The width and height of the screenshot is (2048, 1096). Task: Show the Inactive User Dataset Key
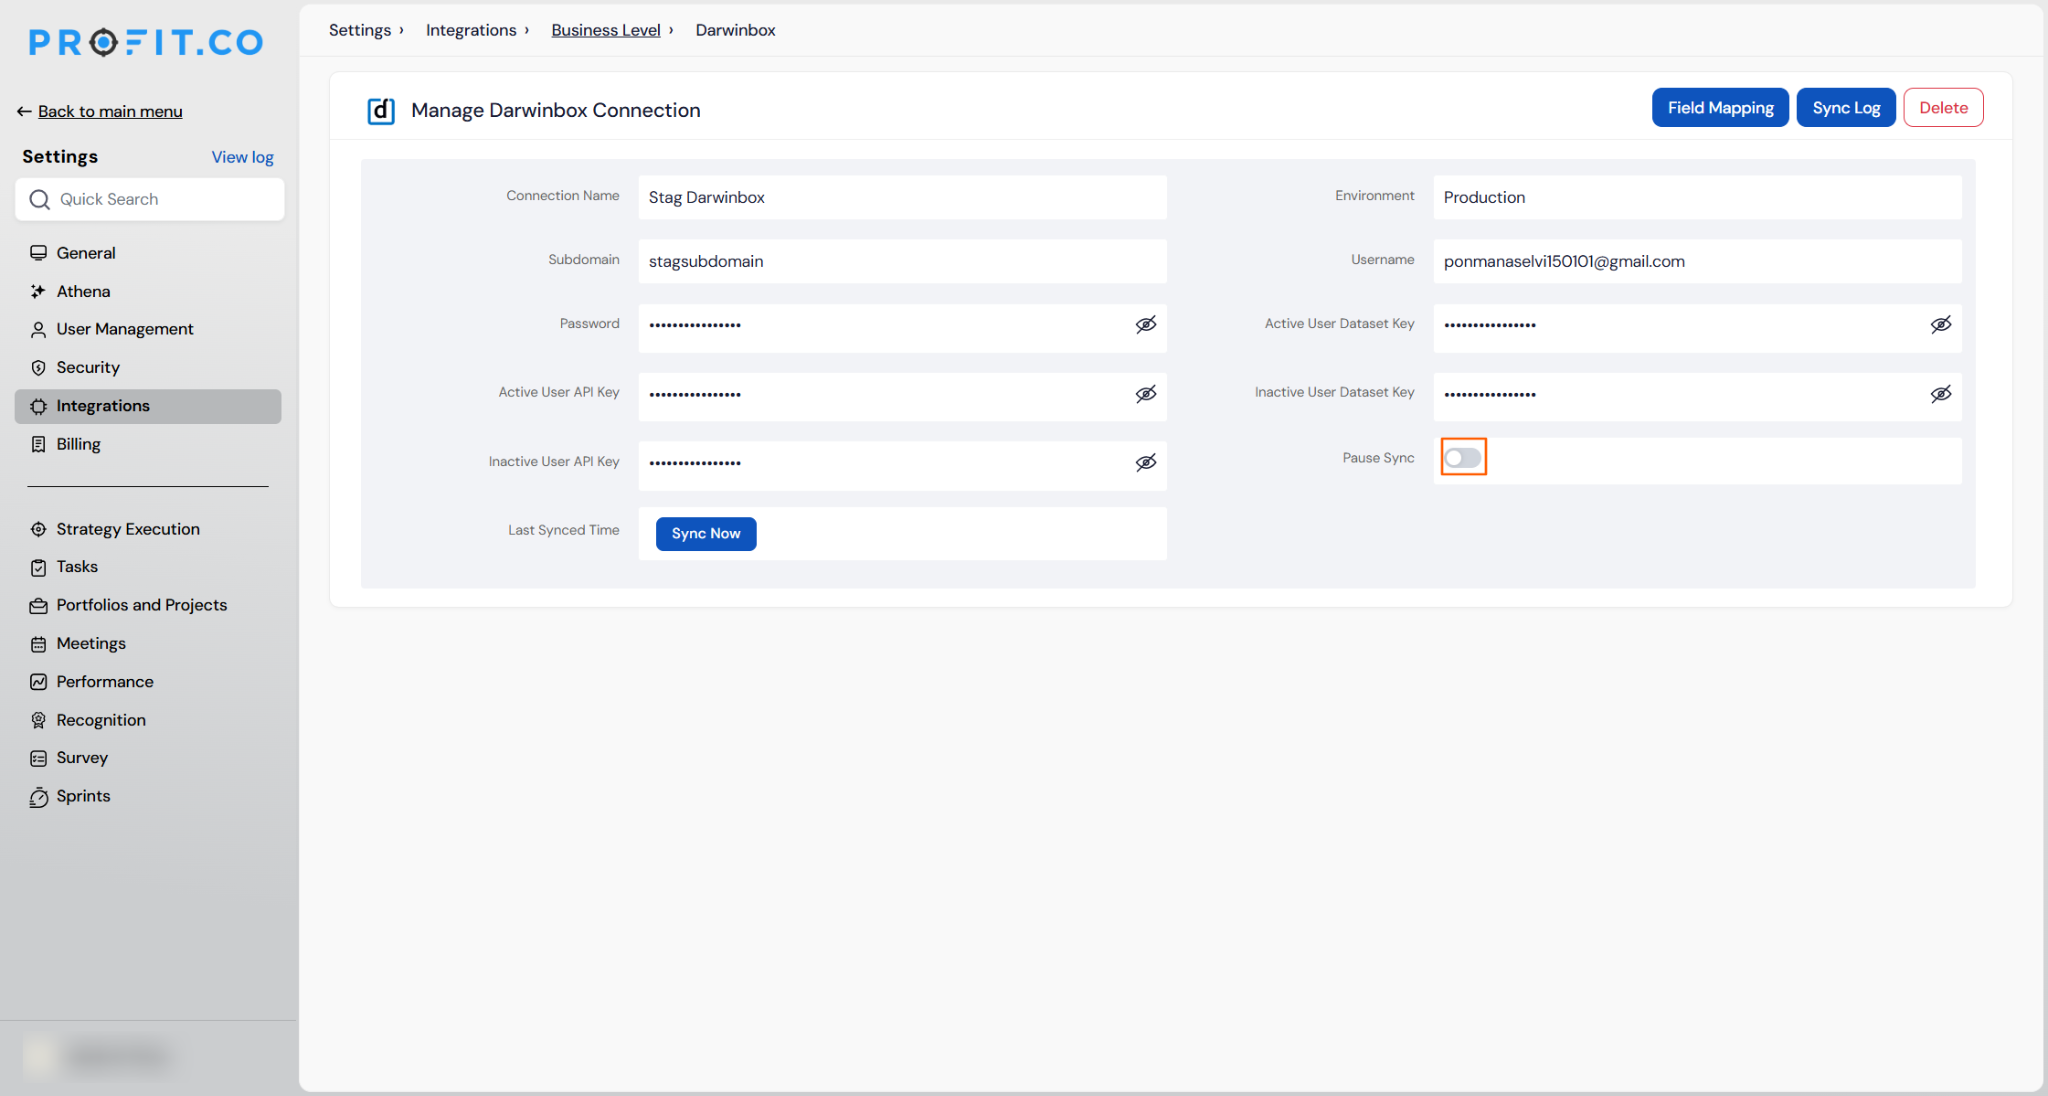coord(1941,394)
